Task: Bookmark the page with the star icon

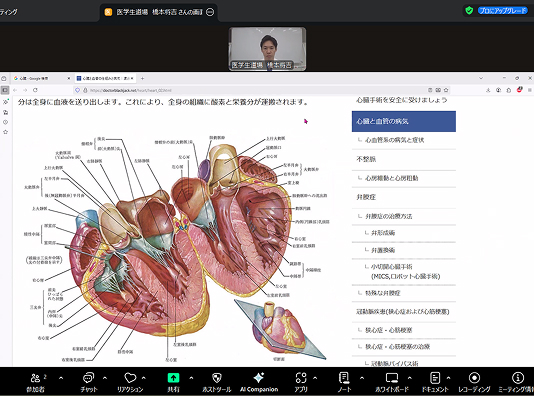Action: point(446,90)
